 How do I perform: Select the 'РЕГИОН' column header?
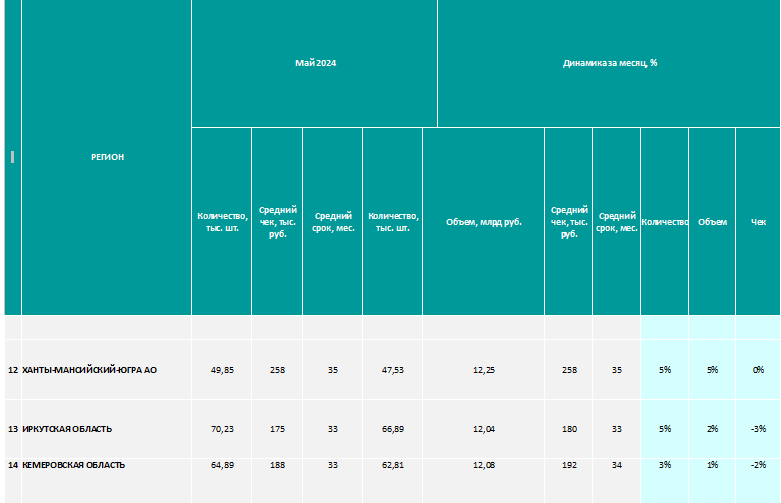(107, 157)
